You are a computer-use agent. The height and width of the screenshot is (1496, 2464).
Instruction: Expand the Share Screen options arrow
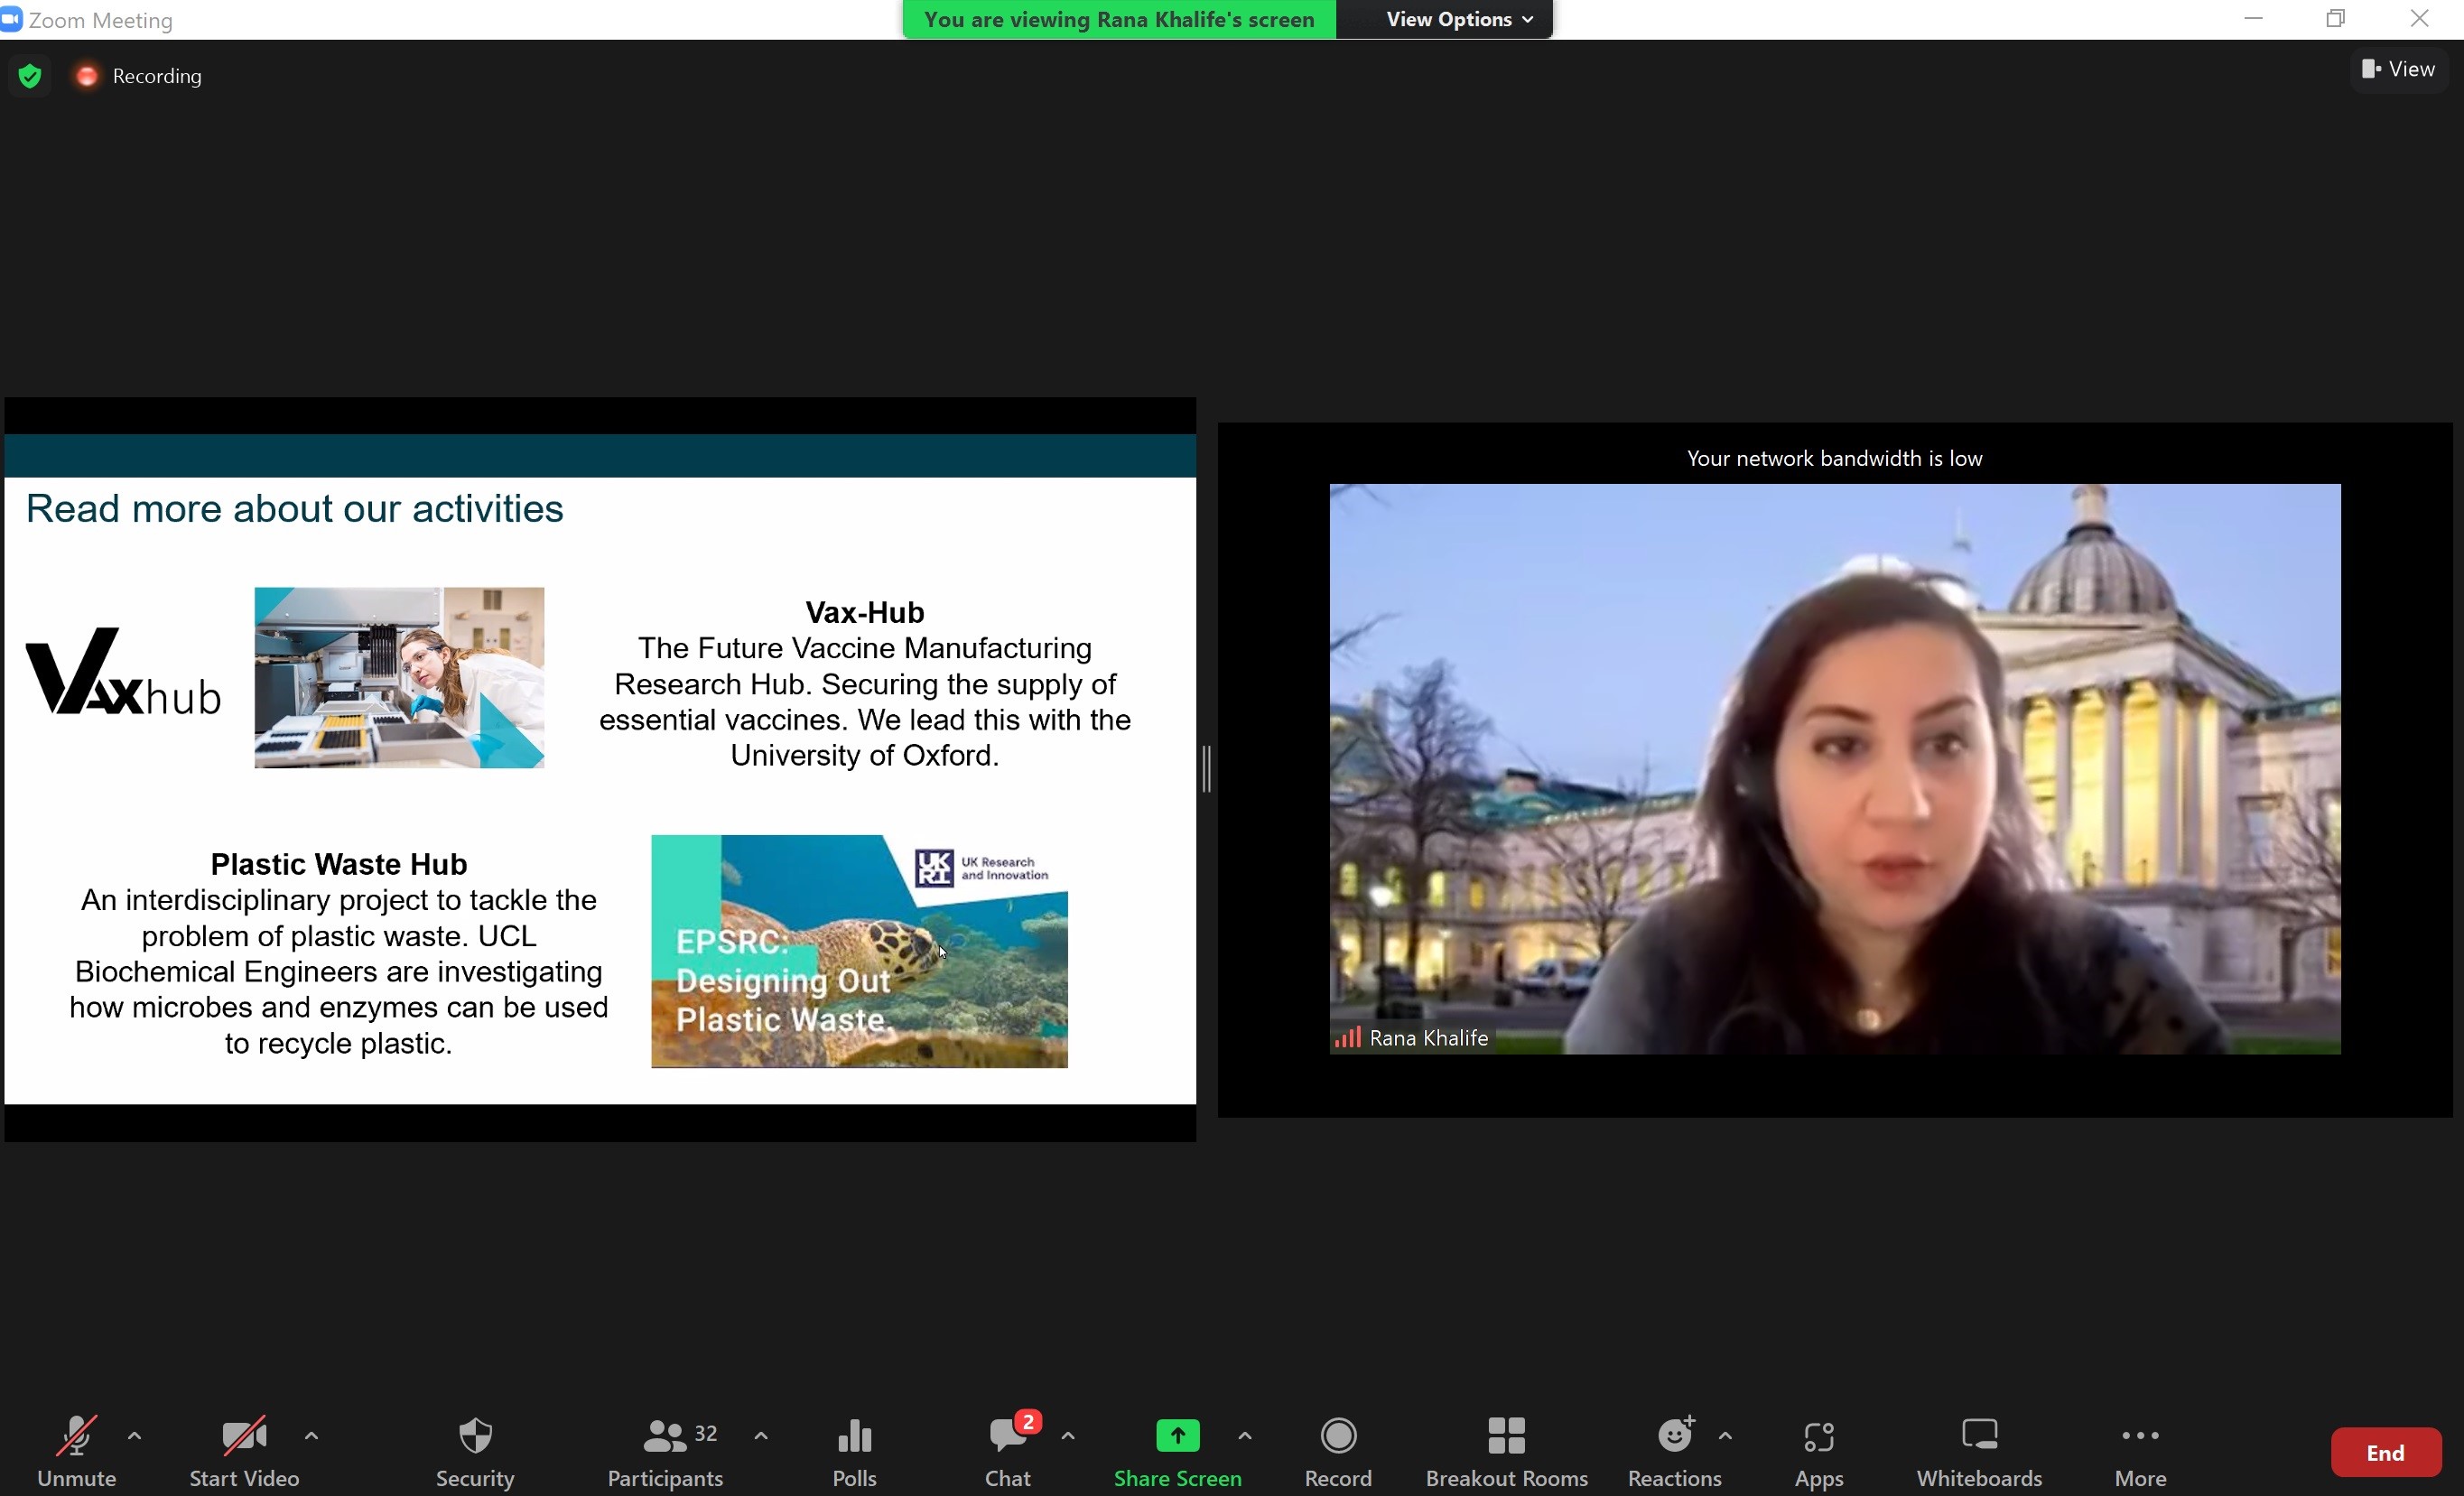click(x=1245, y=1436)
